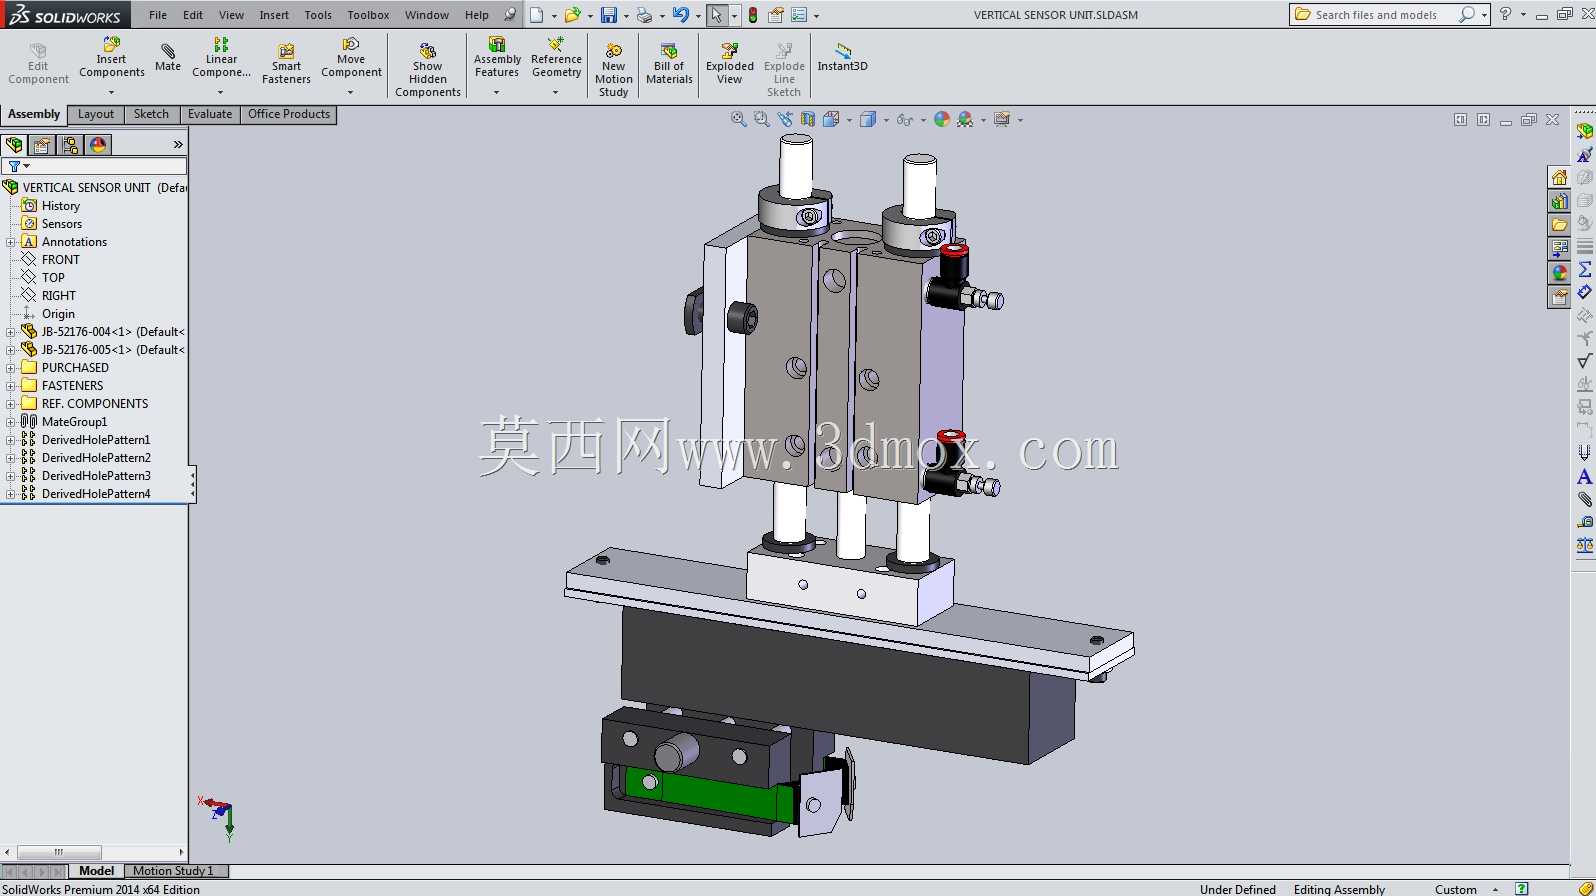The width and height of the screenshot is (1596, 896).
Task: Open the Save dropdown arrow
Action: (626, 16)
